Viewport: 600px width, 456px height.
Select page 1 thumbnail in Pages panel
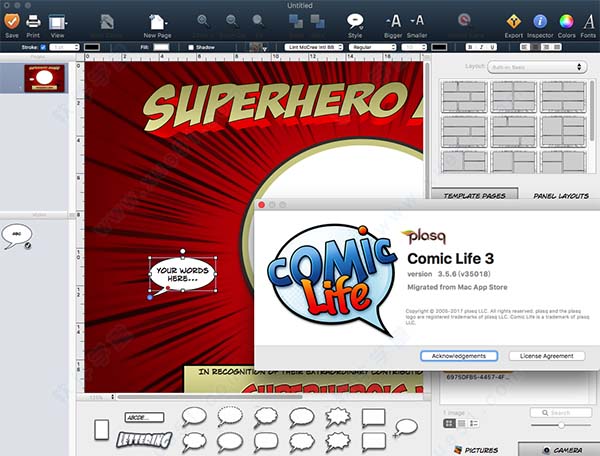coord(44,78)
